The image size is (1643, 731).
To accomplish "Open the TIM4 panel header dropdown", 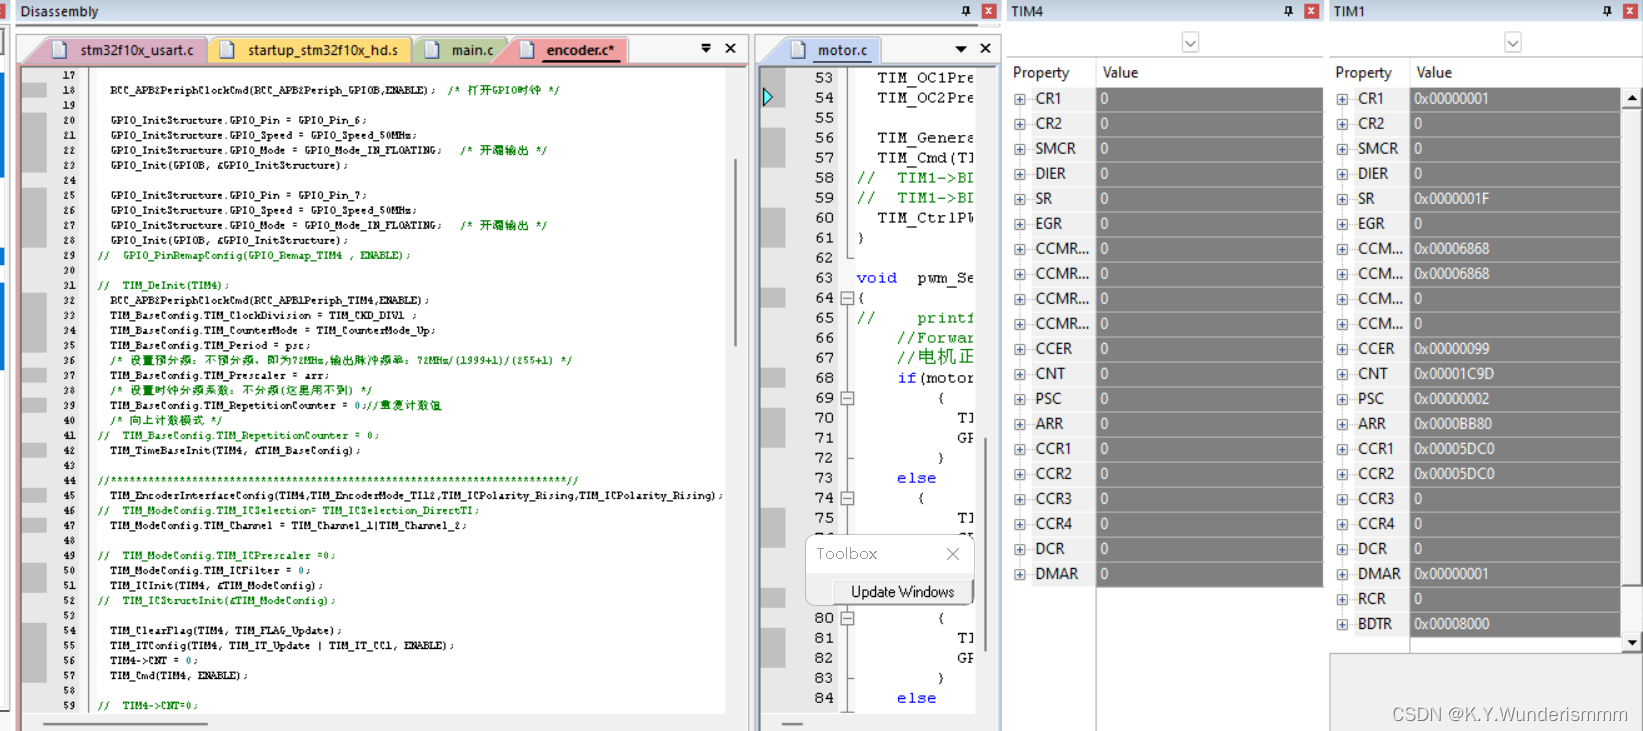I will click(x=1190, y=42).
